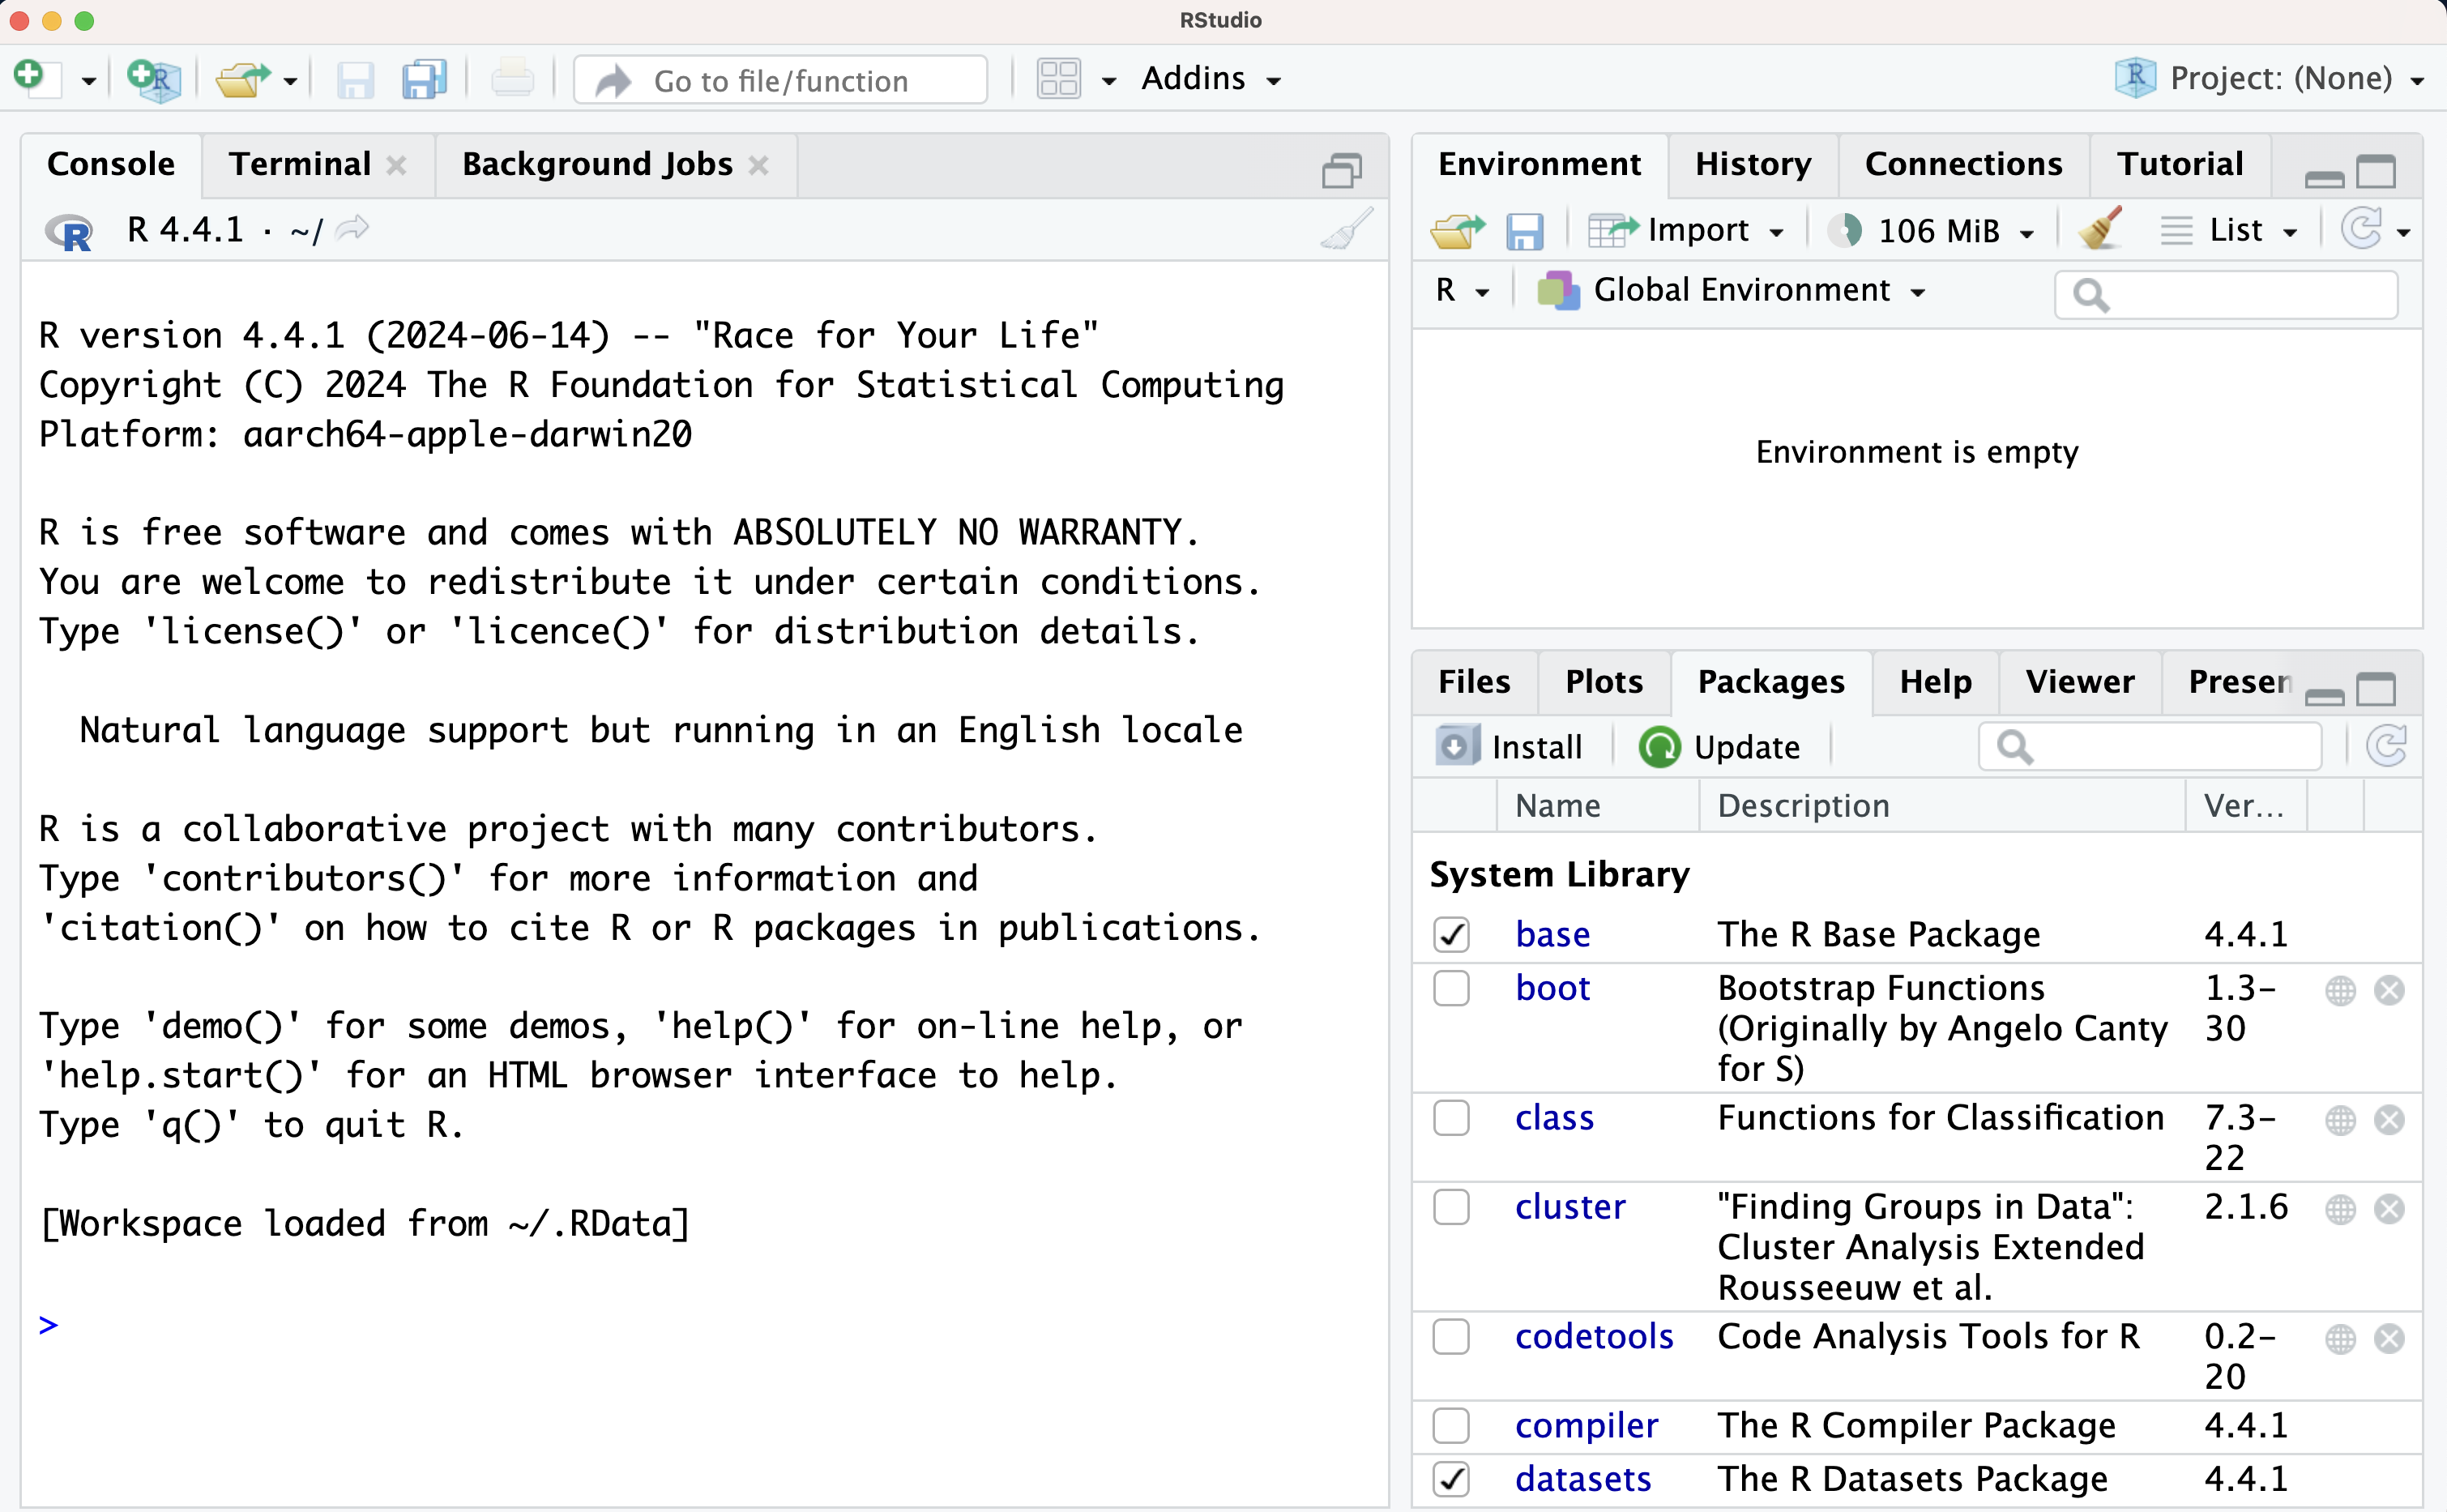
Task: Click the Save all documents icon
Action: 424,79
